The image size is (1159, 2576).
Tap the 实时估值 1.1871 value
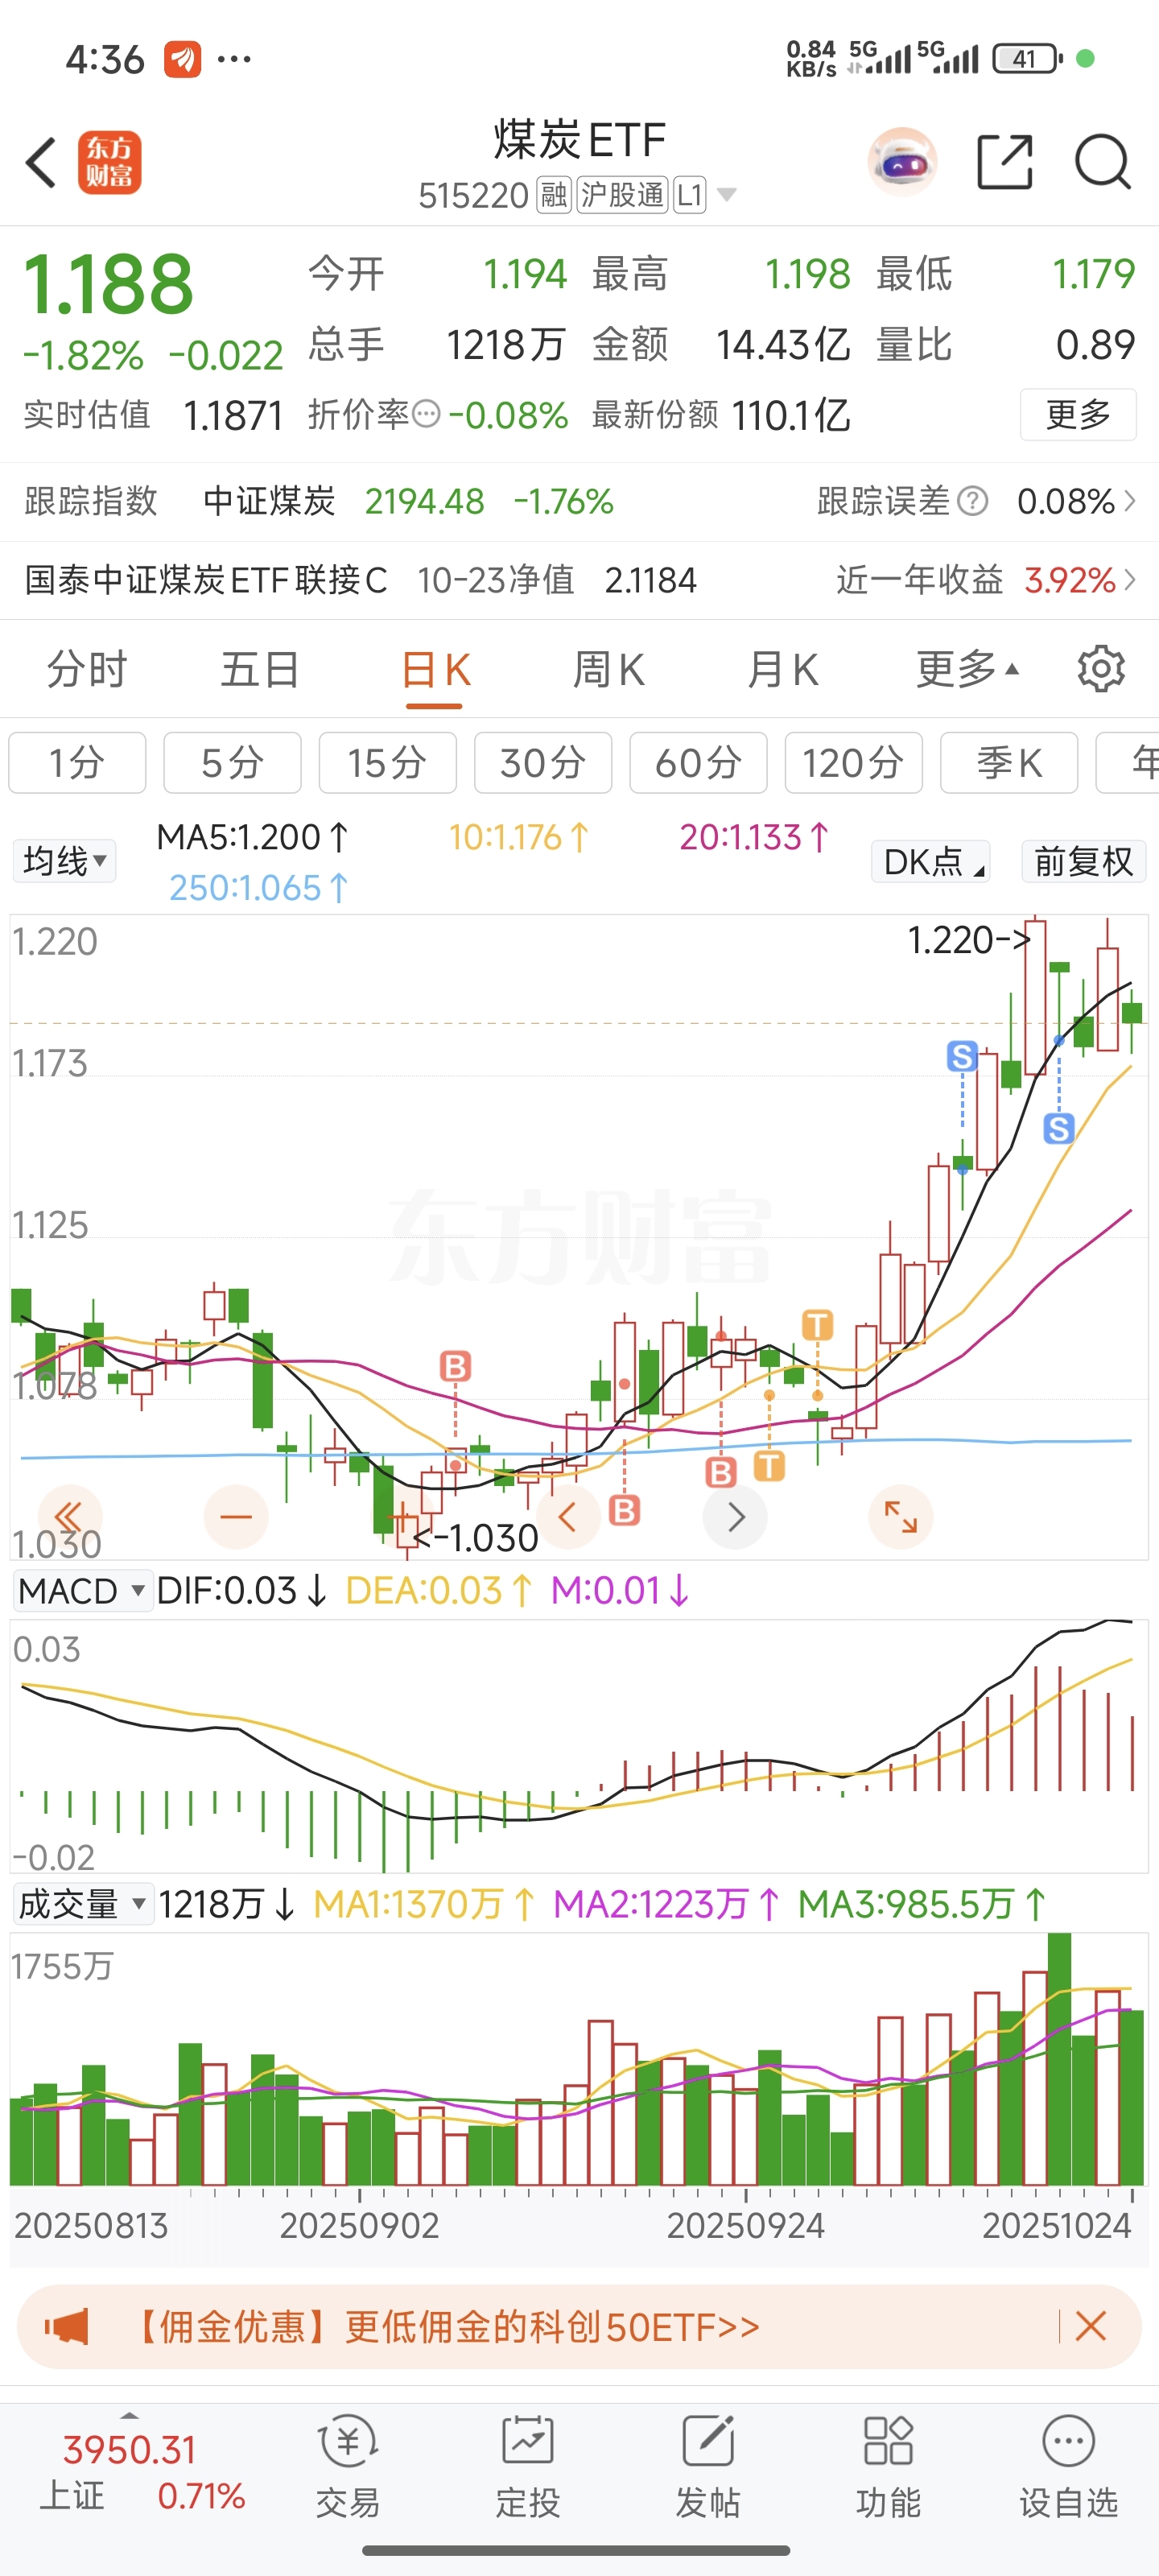(233, 415)
